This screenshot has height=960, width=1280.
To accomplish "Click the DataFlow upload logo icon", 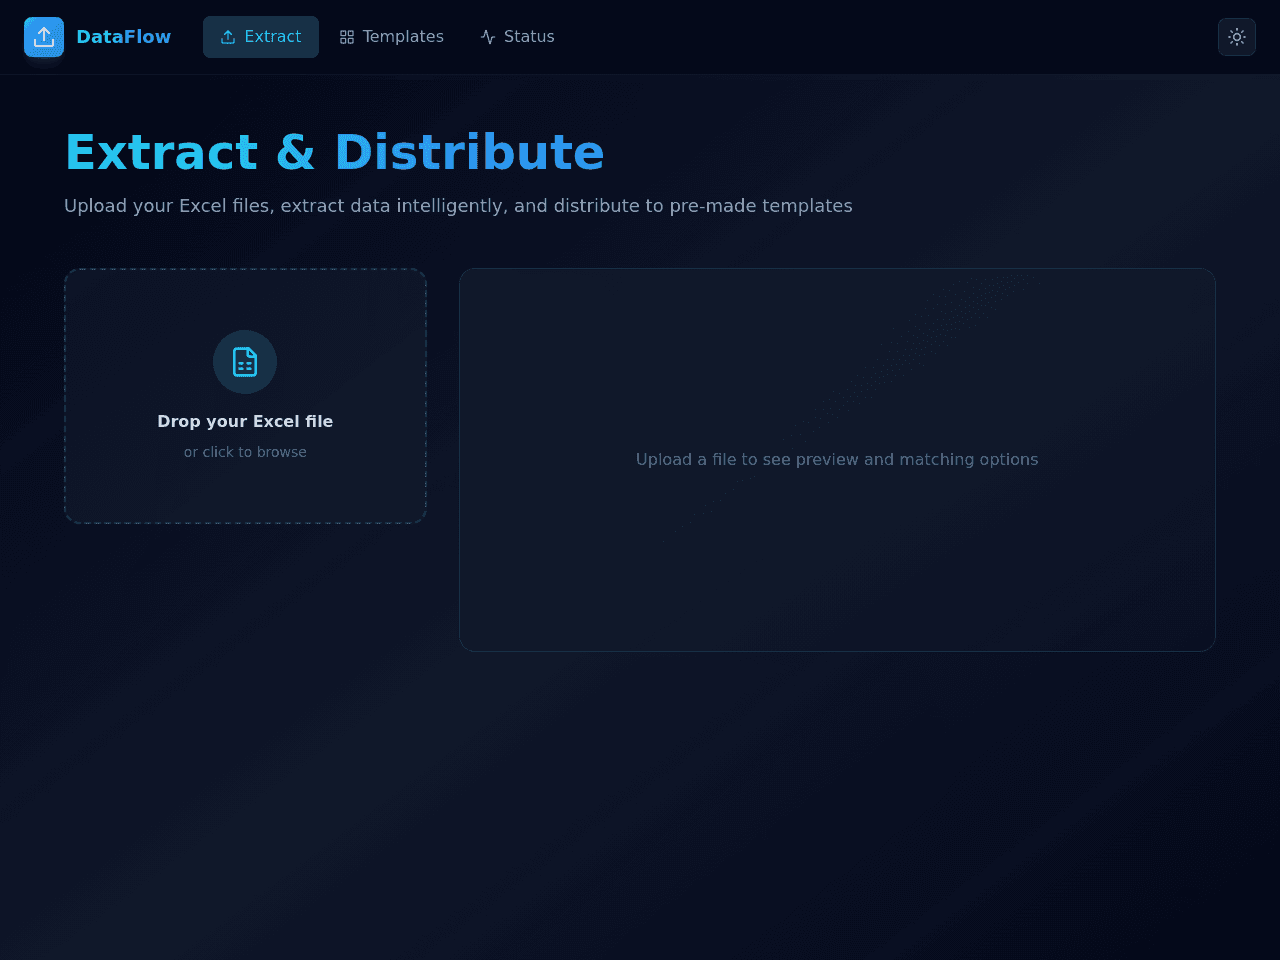I will point(44,37).
